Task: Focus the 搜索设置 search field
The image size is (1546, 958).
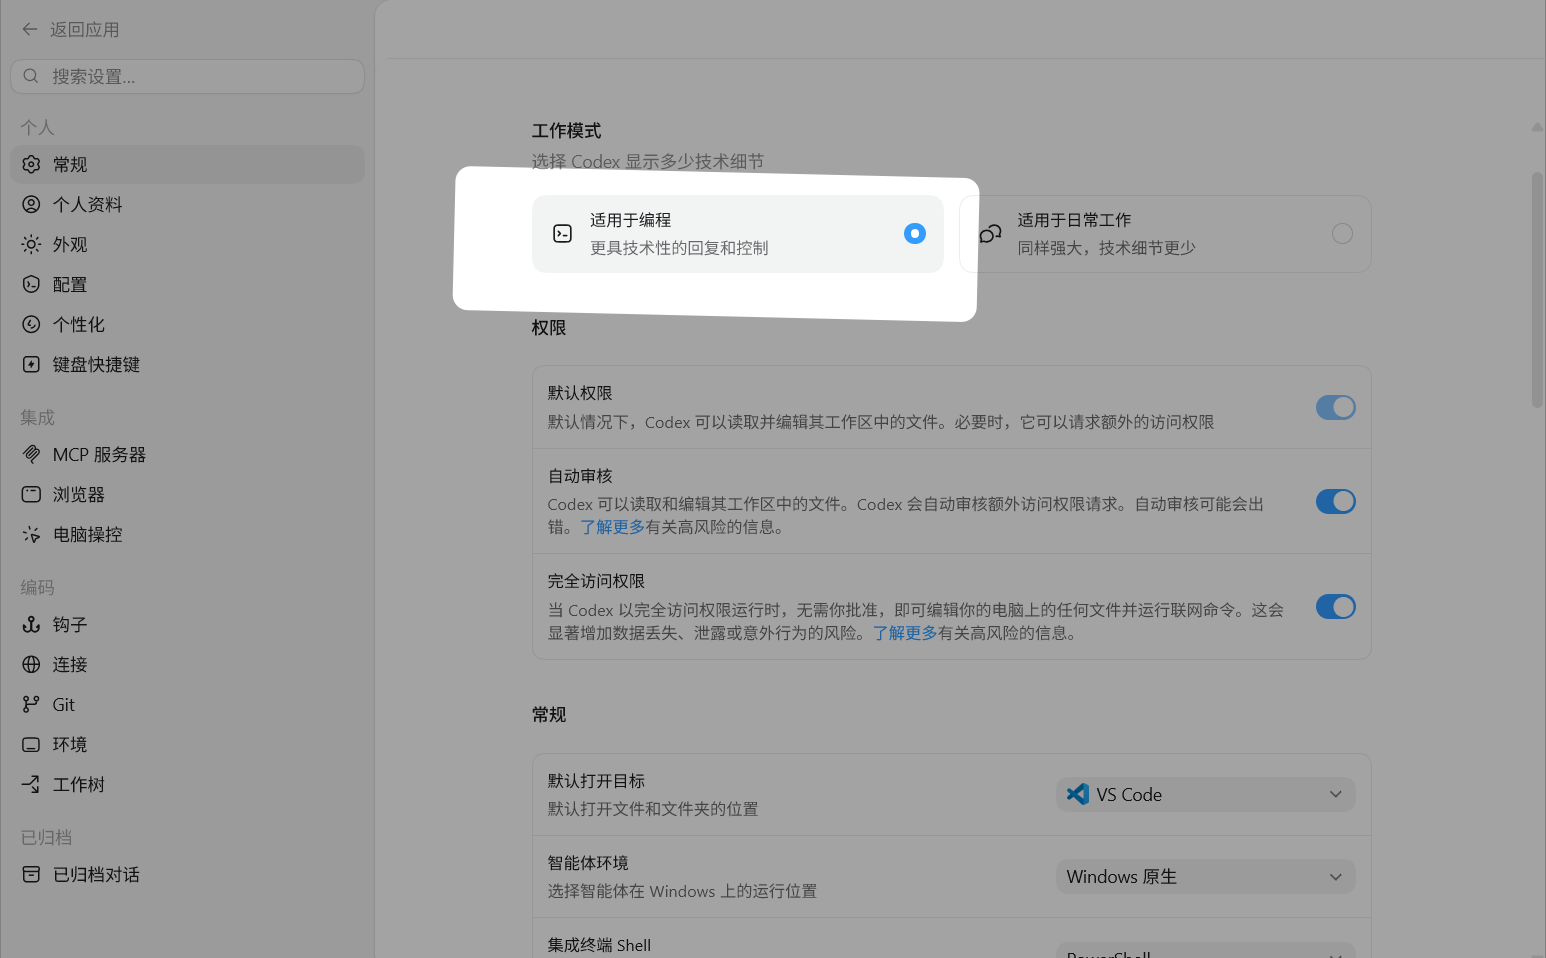Action: click(187, 76)
